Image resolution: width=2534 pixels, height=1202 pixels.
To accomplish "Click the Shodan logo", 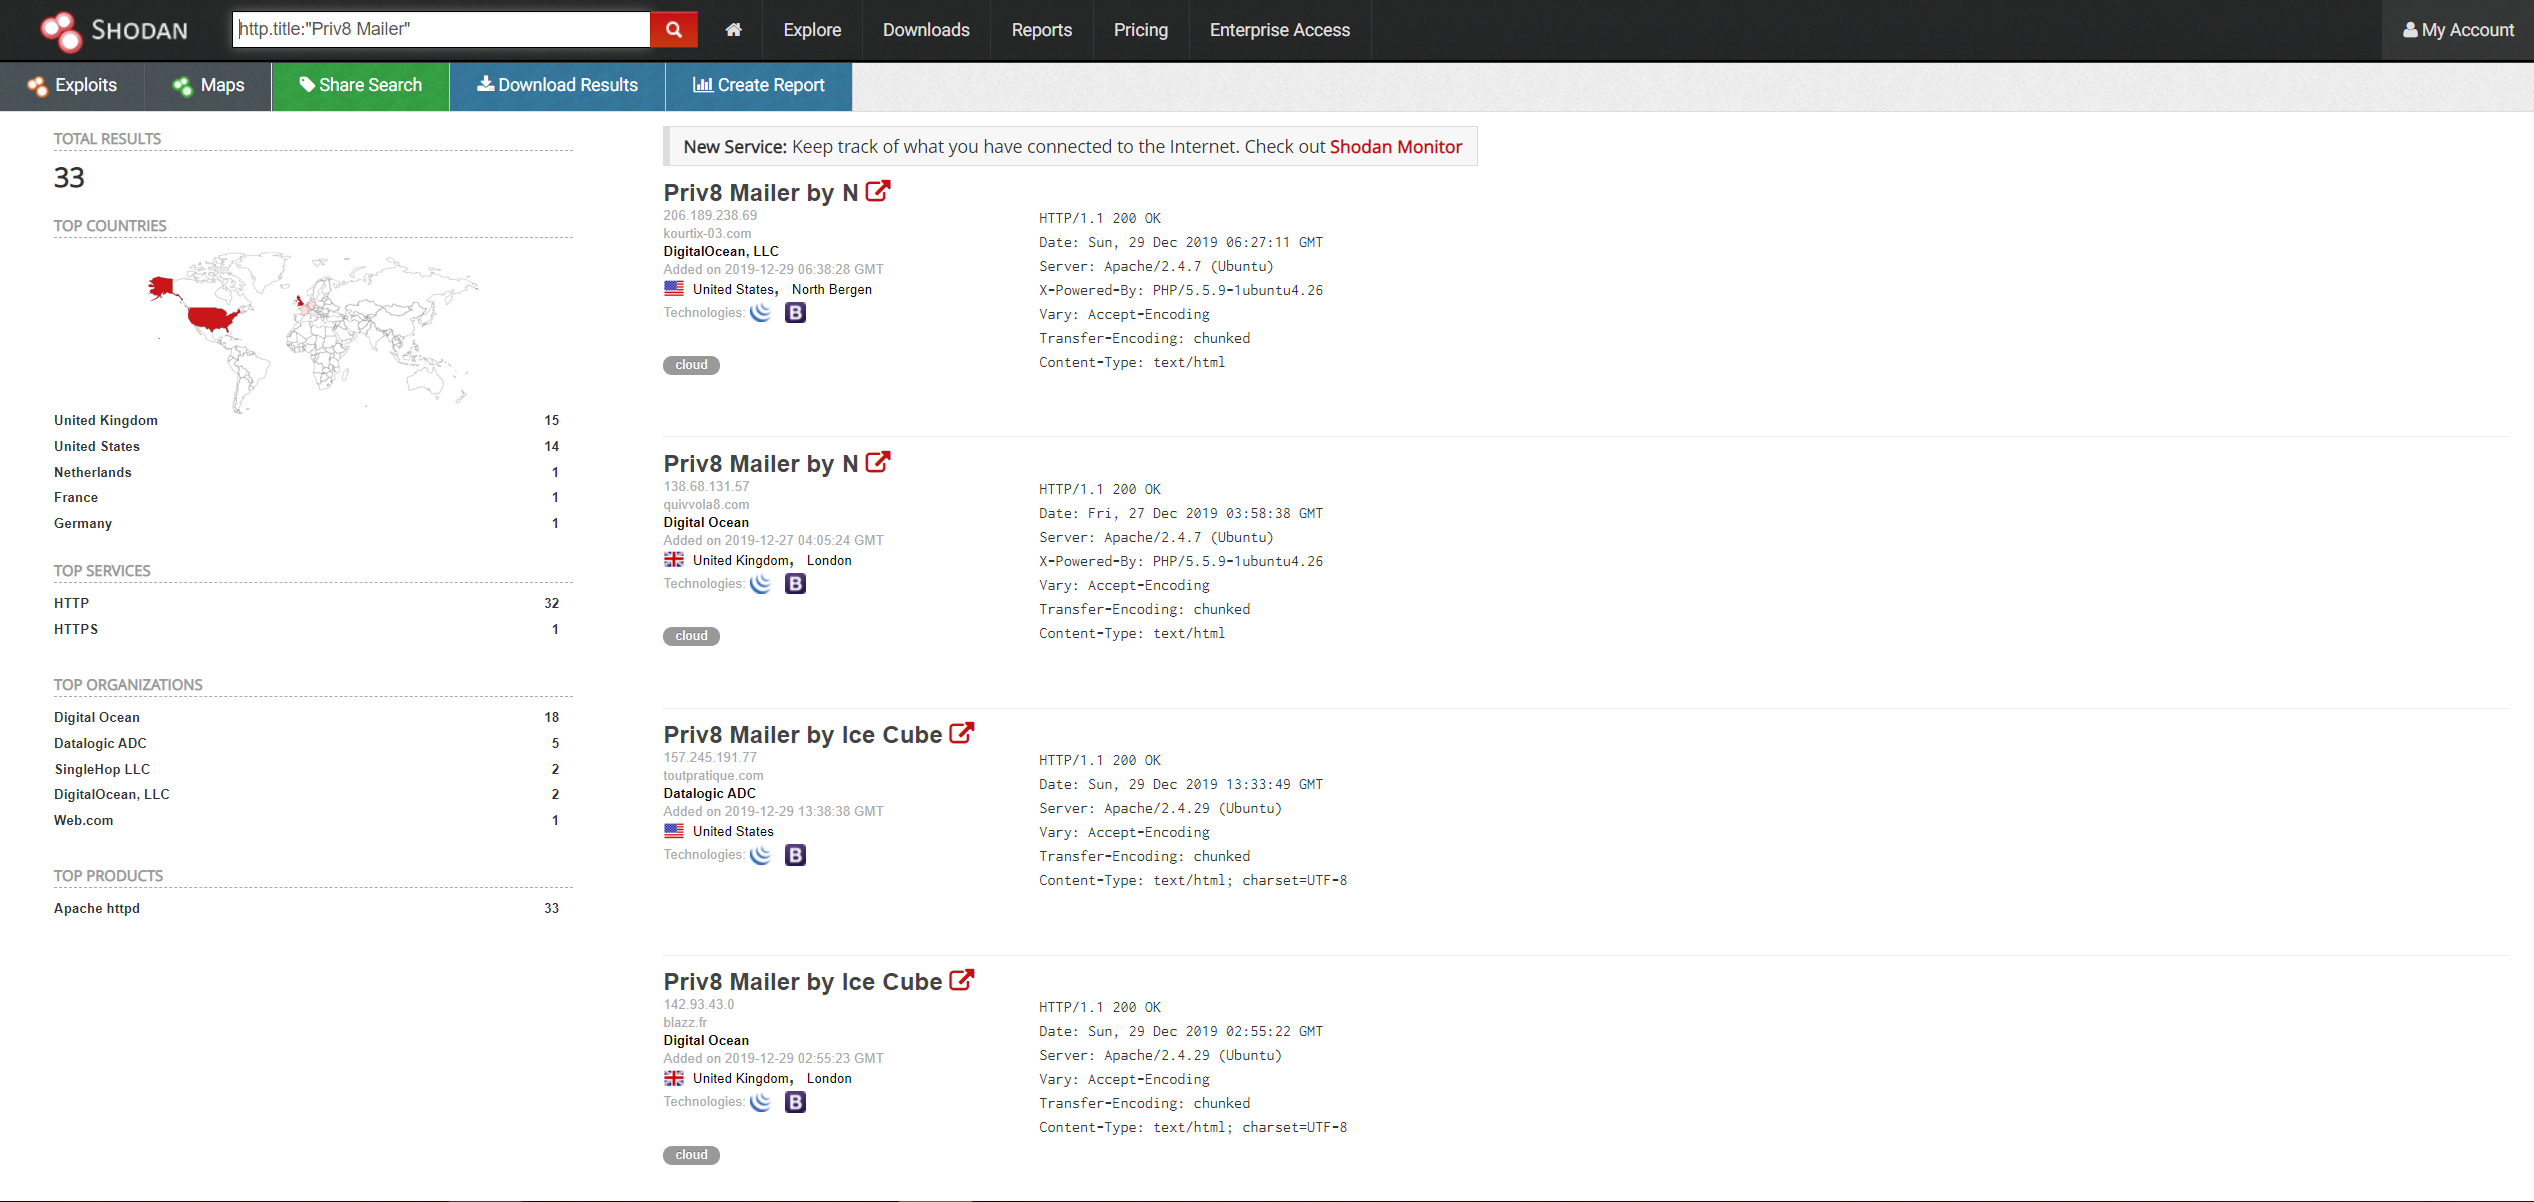I will [113, 30].
